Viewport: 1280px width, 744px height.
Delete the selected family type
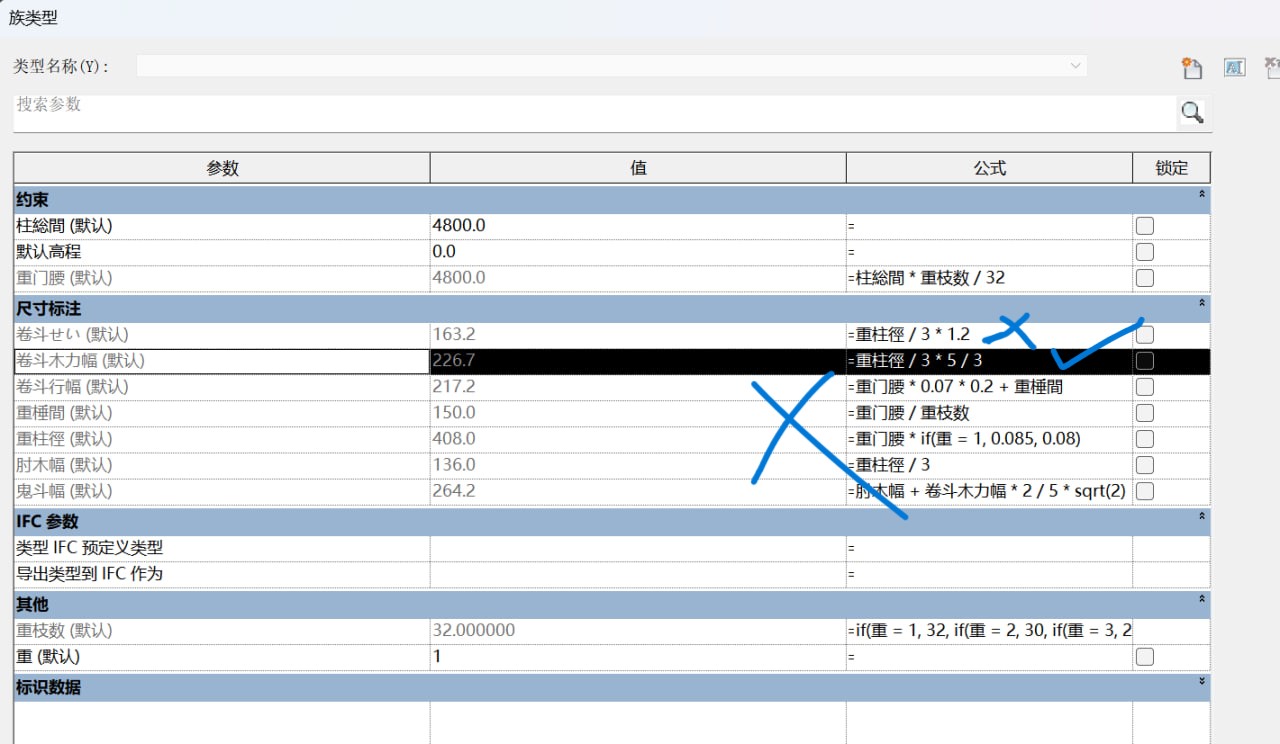(x=1273, y=68)
